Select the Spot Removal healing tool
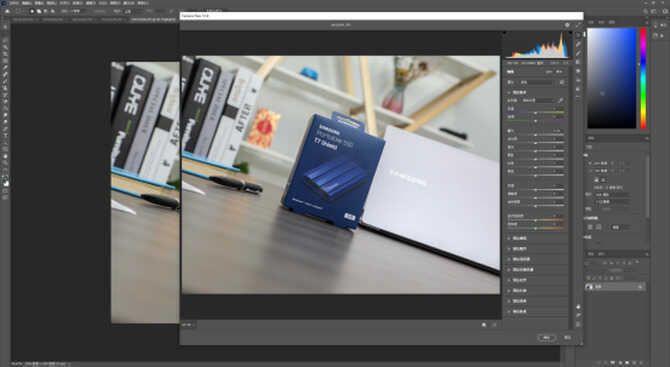Image resolution: width=670 pixels, height=367 pixels. (x=579, y=53)
